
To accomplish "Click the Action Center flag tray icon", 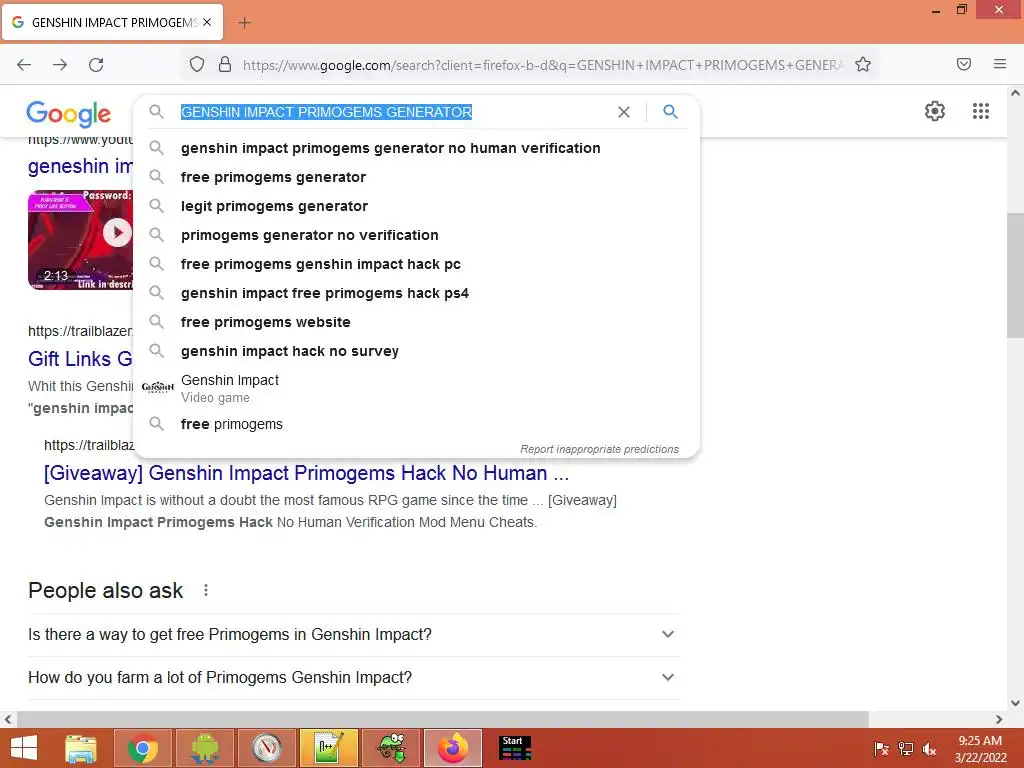I will click(x=882, y=748).
